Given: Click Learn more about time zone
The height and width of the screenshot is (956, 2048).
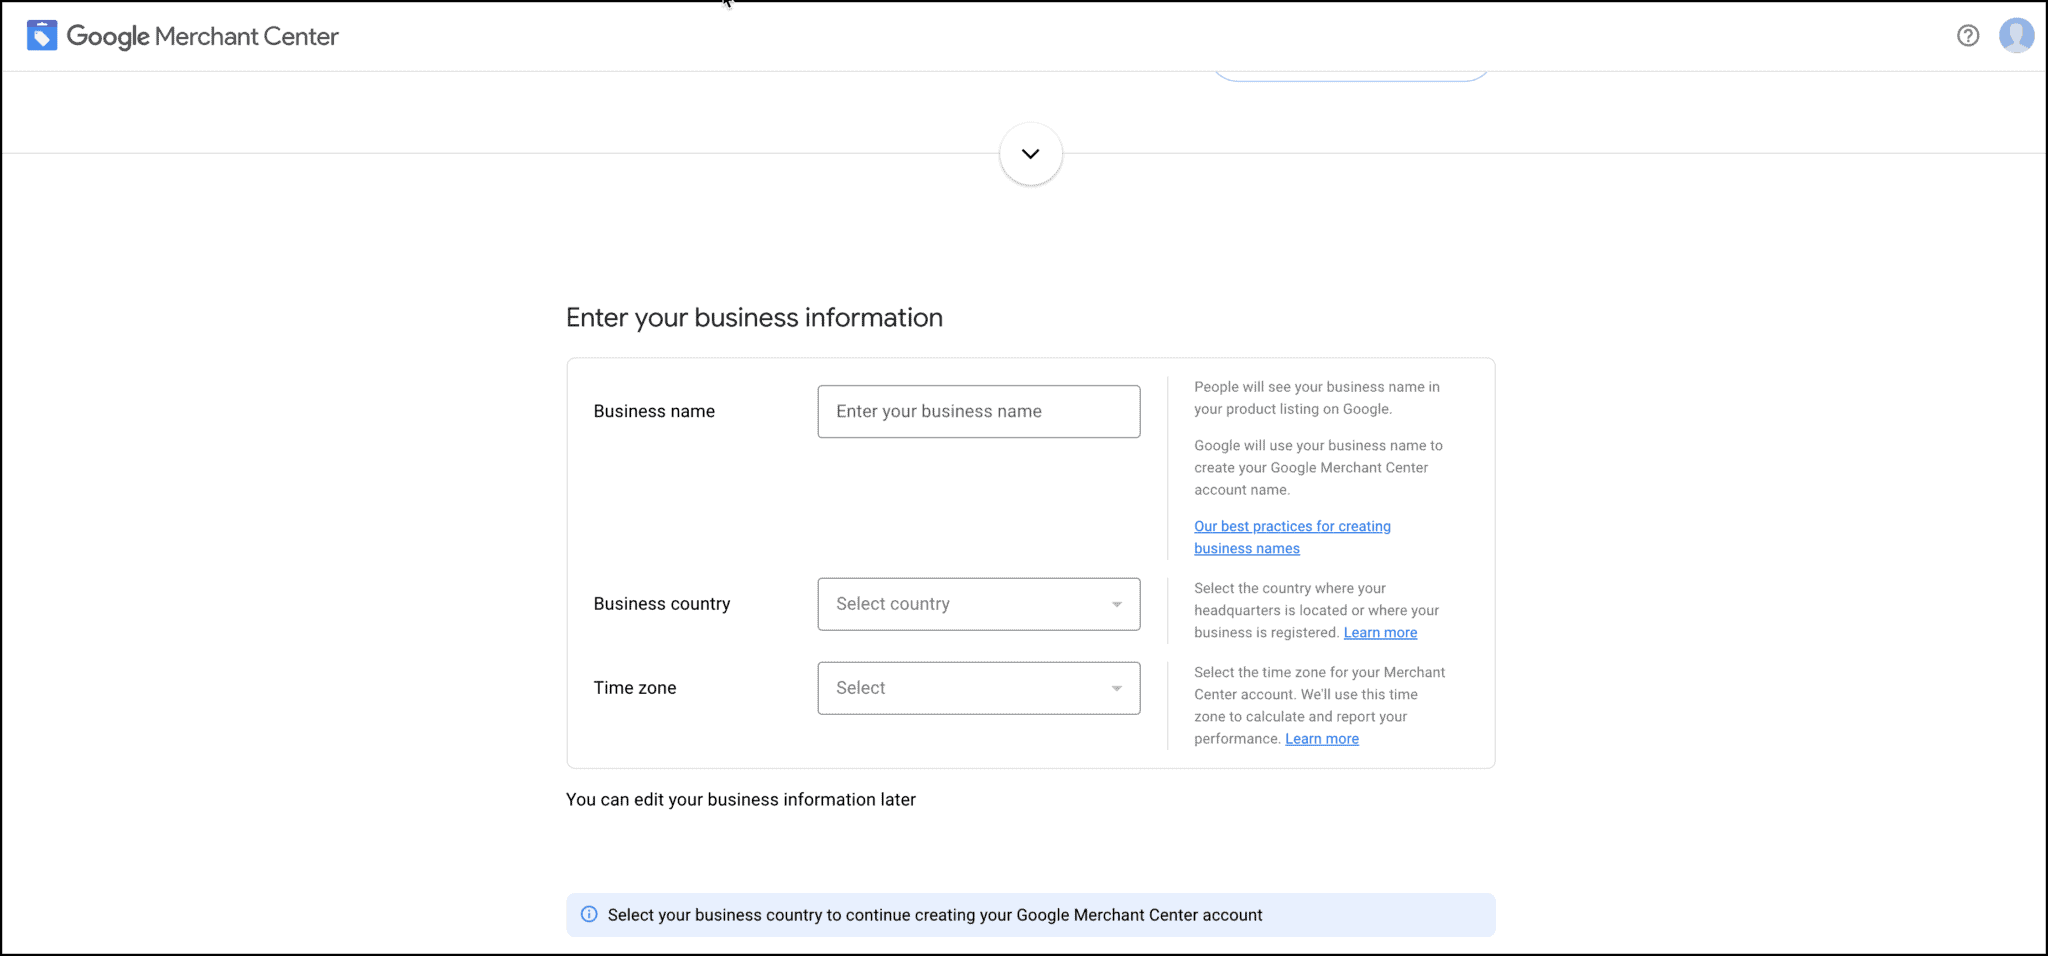Looking at the screenshot, I should tap(1322, 738).
